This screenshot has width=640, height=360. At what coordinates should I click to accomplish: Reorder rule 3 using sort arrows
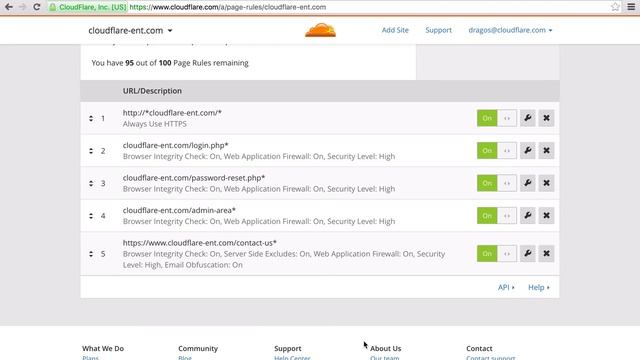pos(91,183)
